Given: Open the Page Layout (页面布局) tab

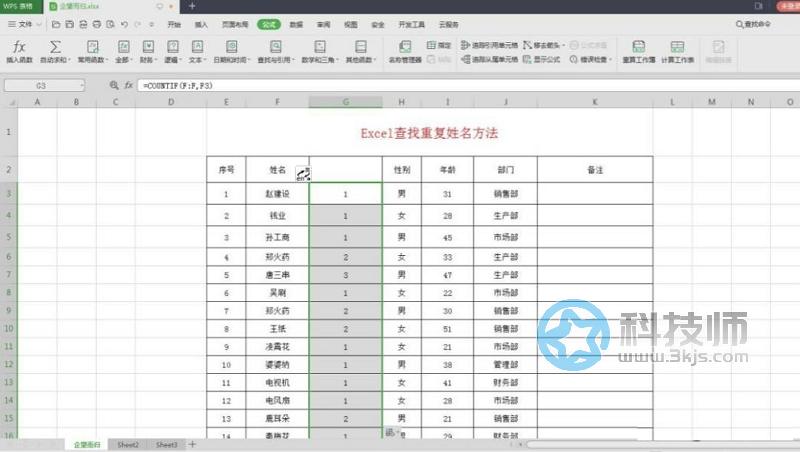Looking at the screenshot, I should pyautogui.click(x=235, y=24).
